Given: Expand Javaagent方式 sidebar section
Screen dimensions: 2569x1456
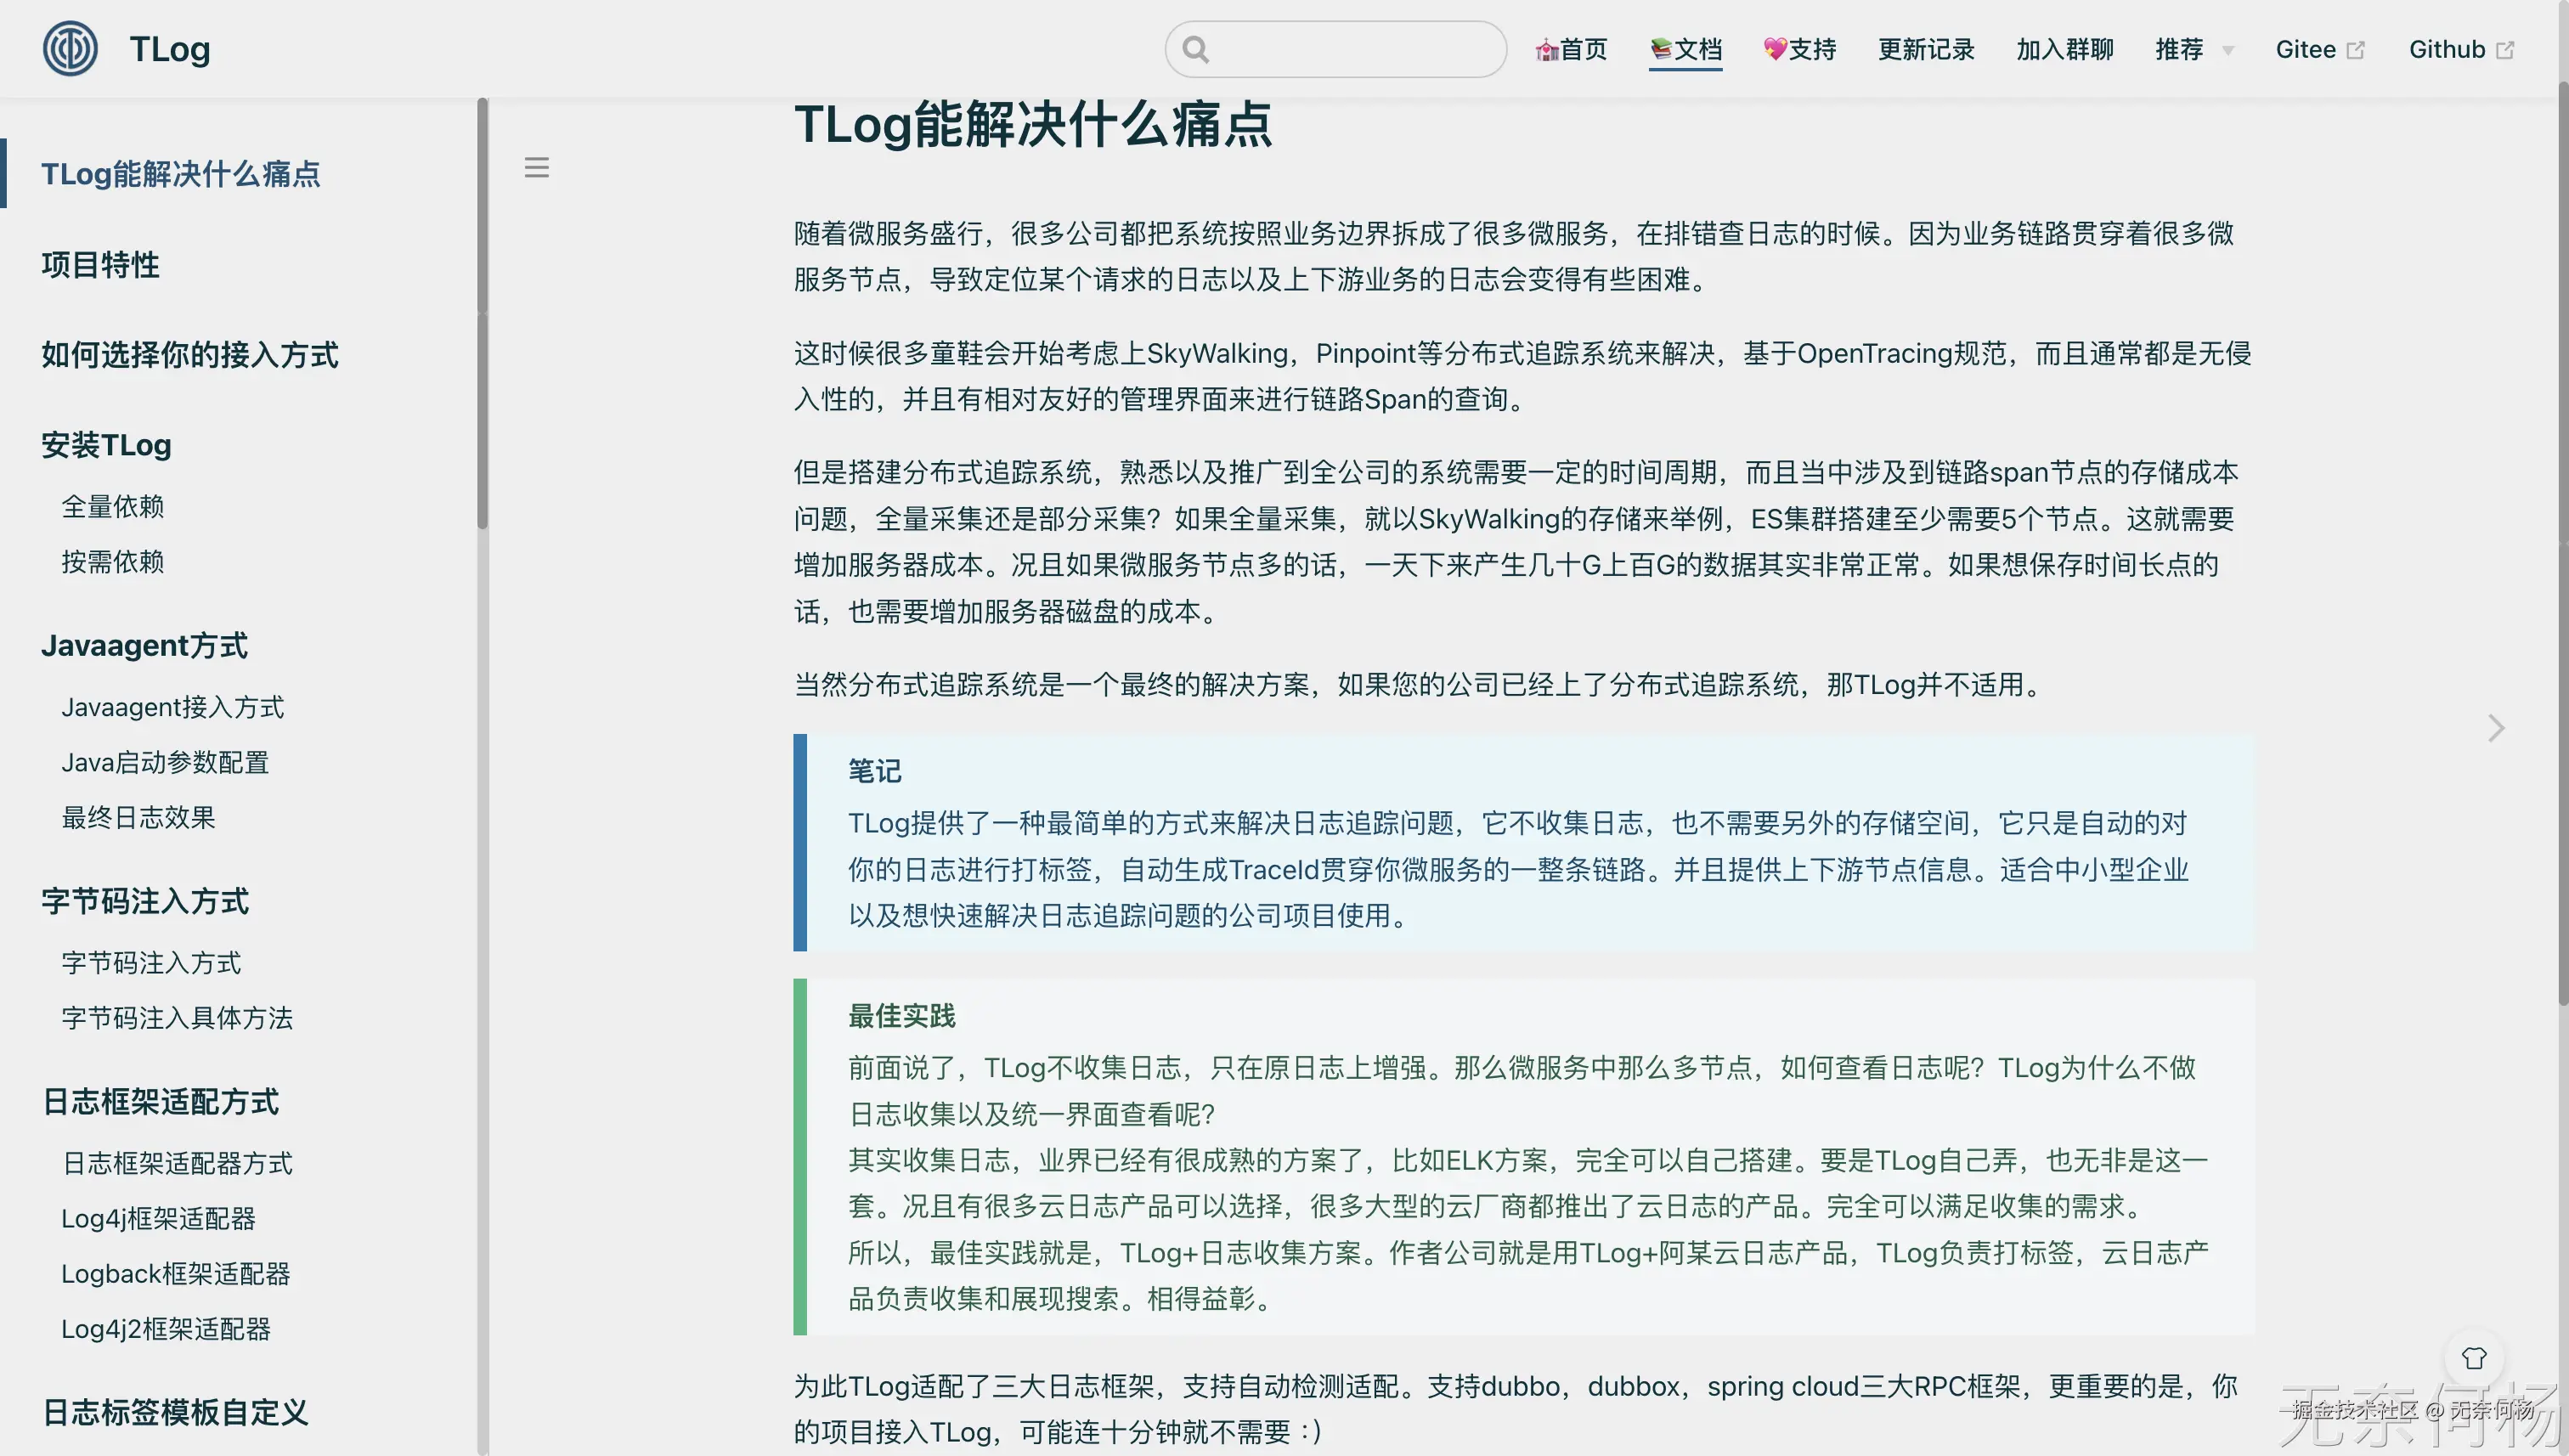Looking at the screenshot, I should (144, 646).
